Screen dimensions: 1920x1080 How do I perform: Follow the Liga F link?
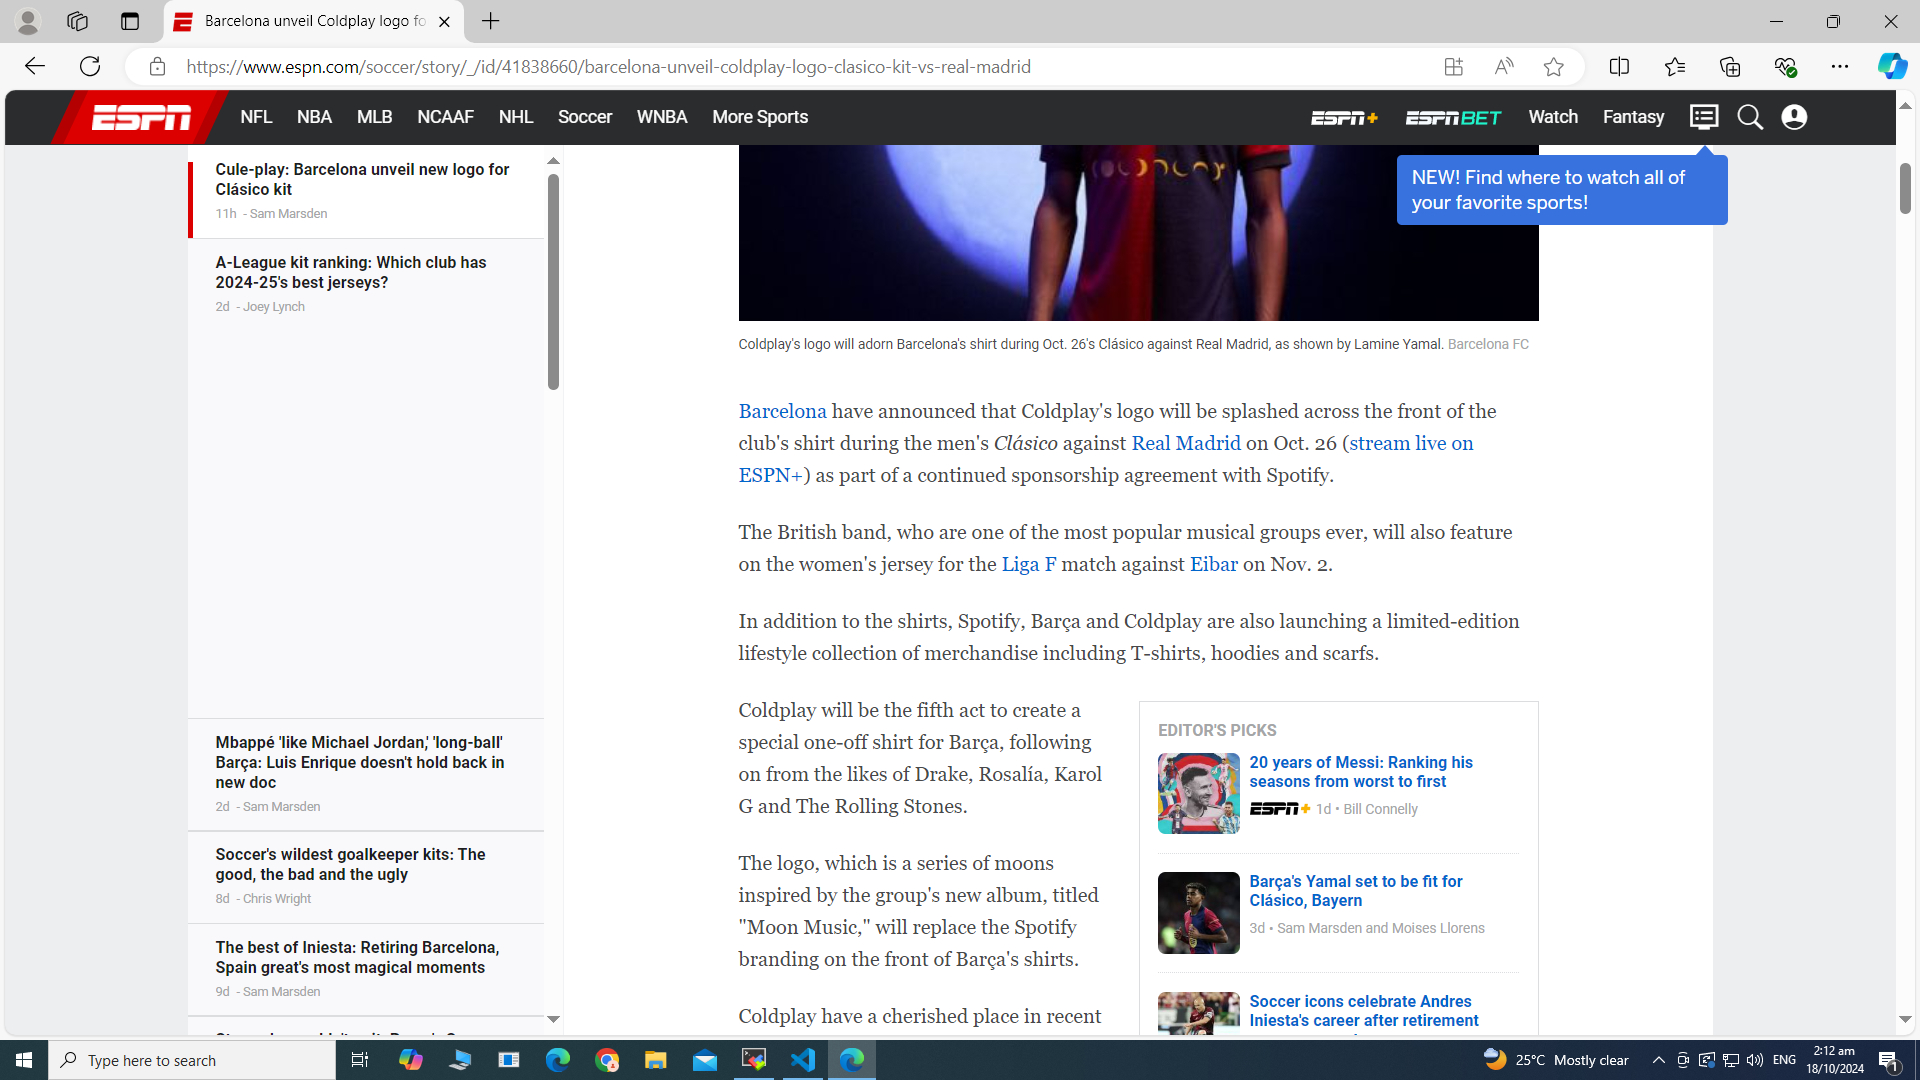pos(1029,564)
